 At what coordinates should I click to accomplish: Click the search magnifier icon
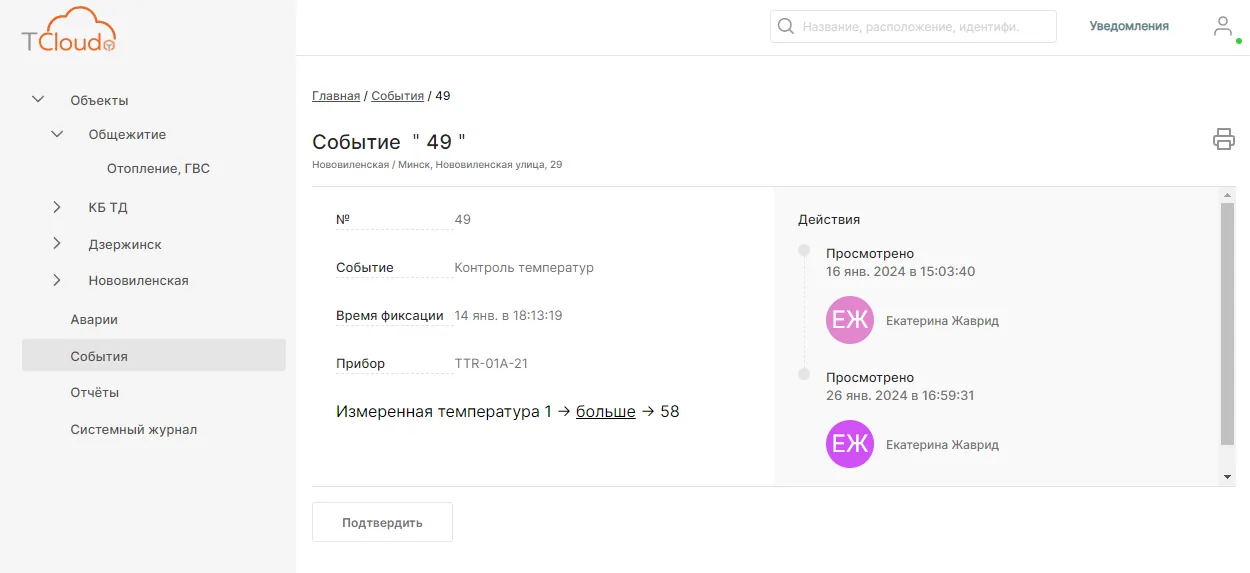click(x=786, y=26)
